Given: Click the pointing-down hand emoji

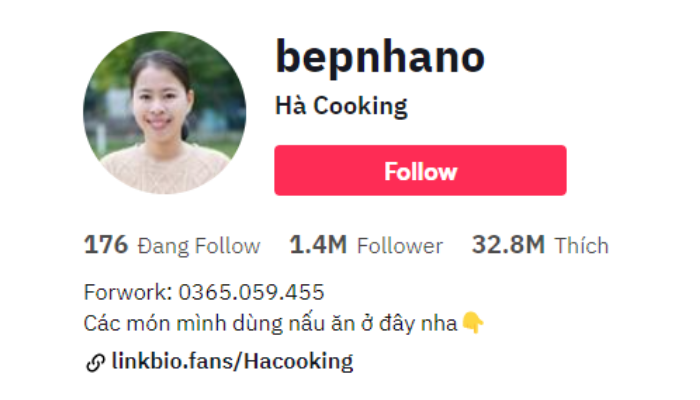Looking at the screenshot, I should (x=472, y=322).
